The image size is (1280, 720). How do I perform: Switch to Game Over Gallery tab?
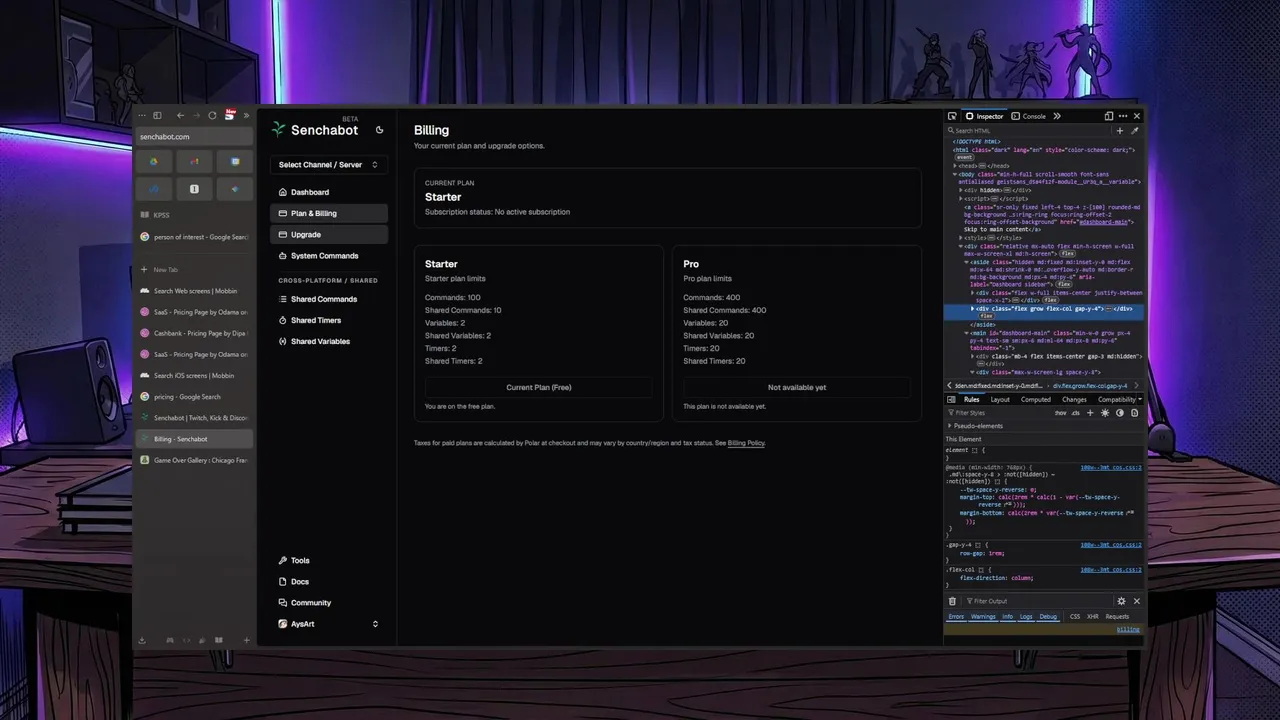point(194,460)
